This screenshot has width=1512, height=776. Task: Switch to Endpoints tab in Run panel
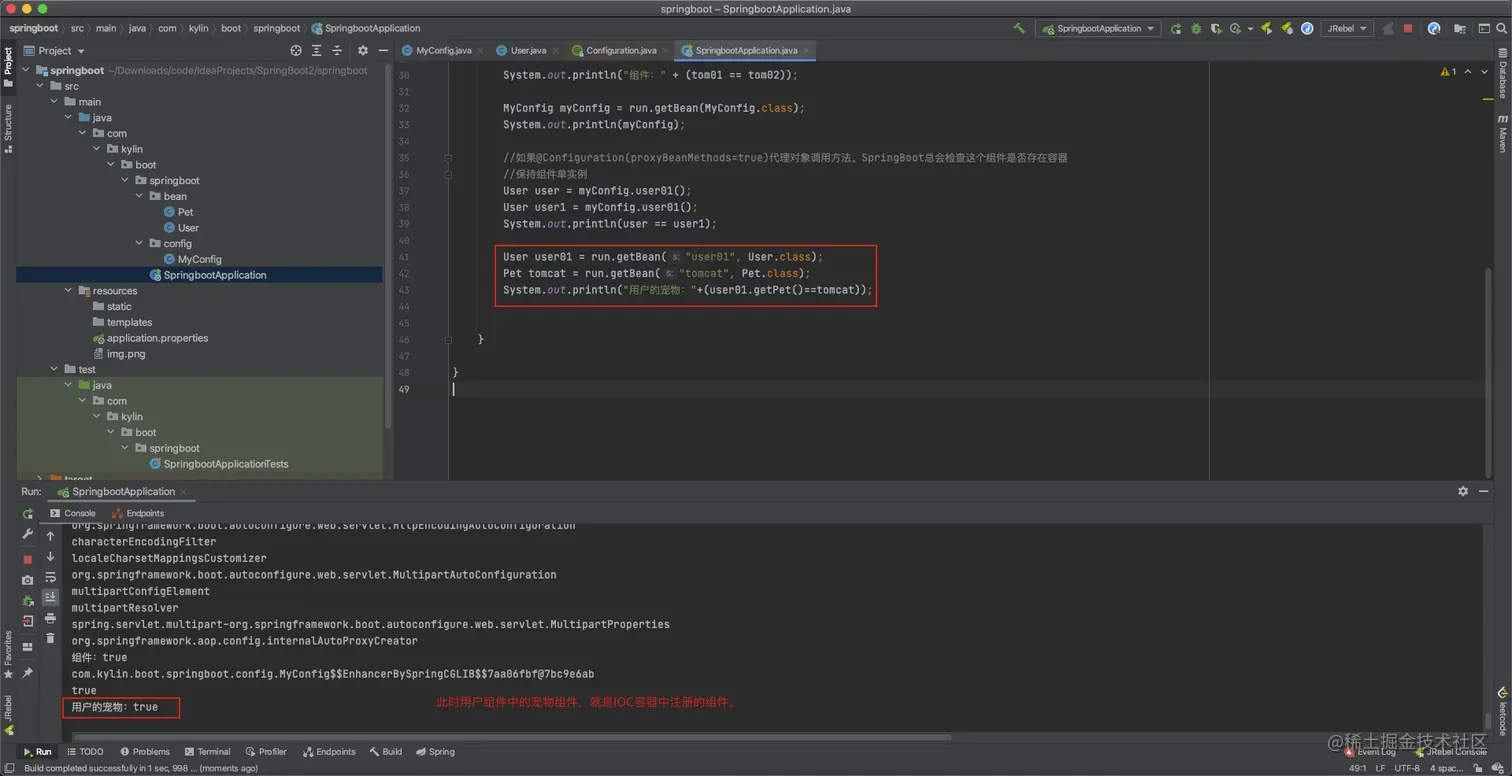tap(138, 513)
